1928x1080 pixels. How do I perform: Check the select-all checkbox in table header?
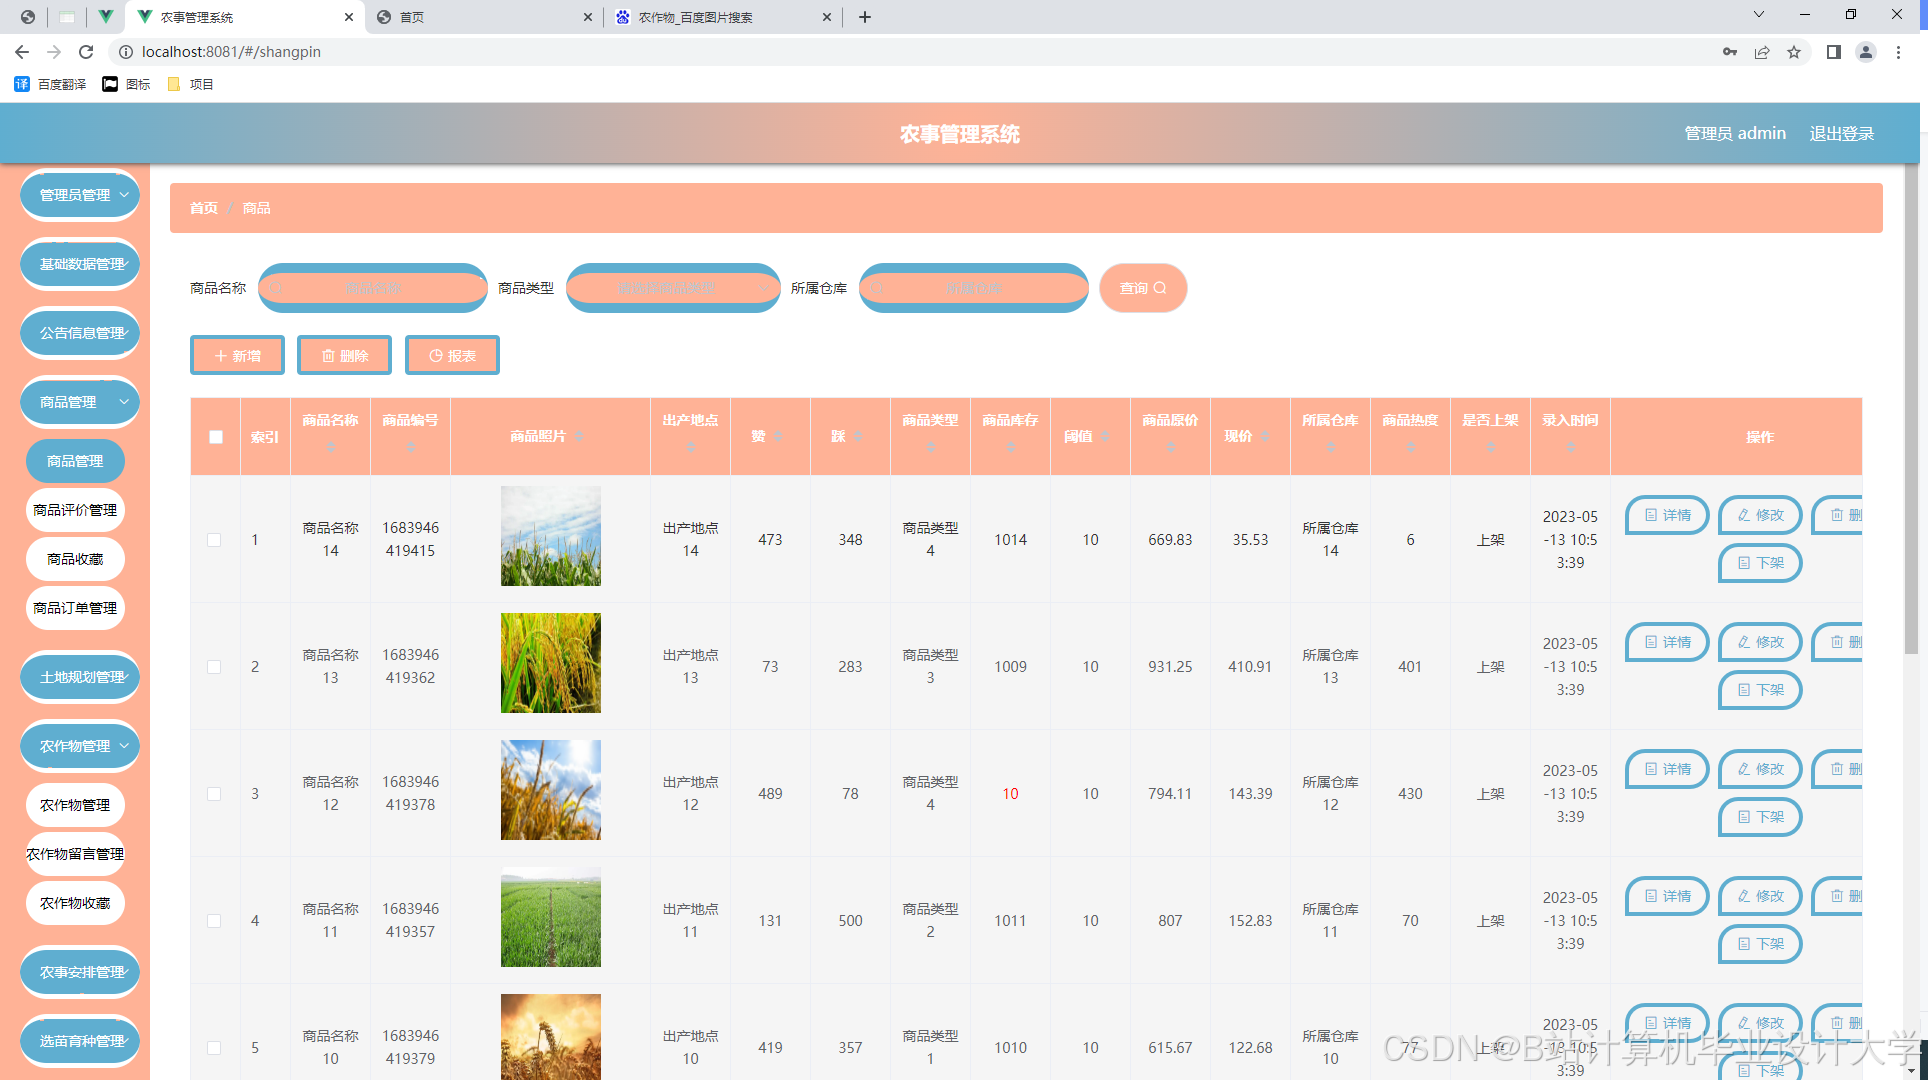click(x=216, y=437)
